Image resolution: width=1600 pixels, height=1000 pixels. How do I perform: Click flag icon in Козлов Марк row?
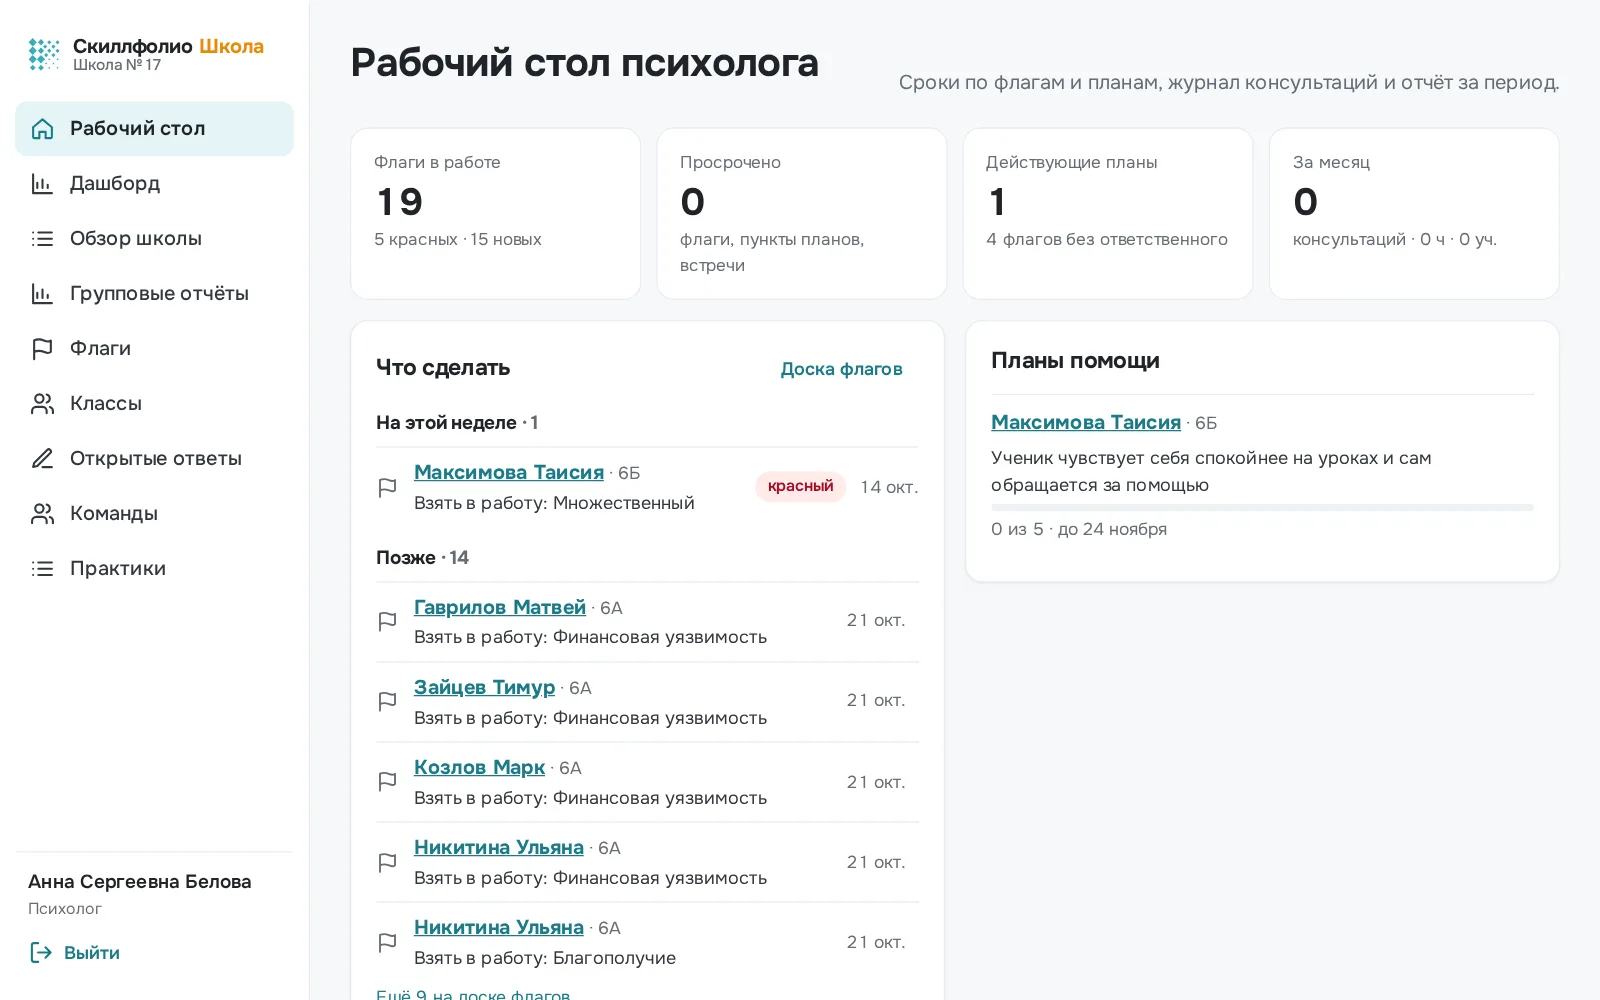point(388,782)
